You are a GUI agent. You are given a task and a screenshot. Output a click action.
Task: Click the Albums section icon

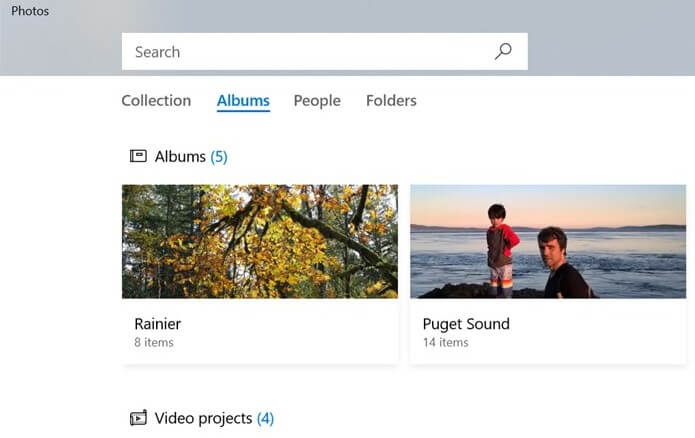point(138,156)
